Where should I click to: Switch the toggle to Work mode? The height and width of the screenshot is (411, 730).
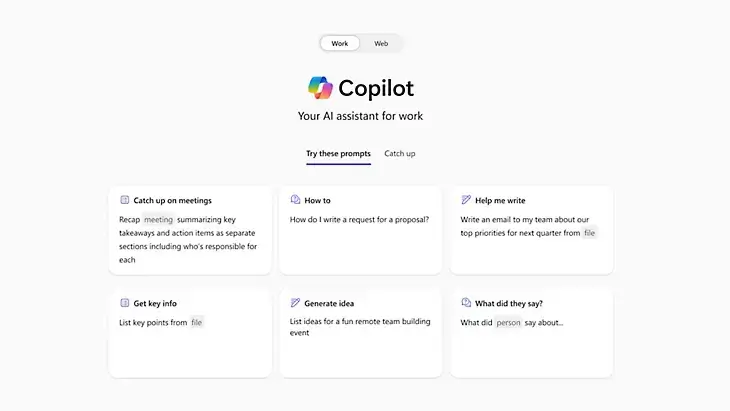coord(340,43)
